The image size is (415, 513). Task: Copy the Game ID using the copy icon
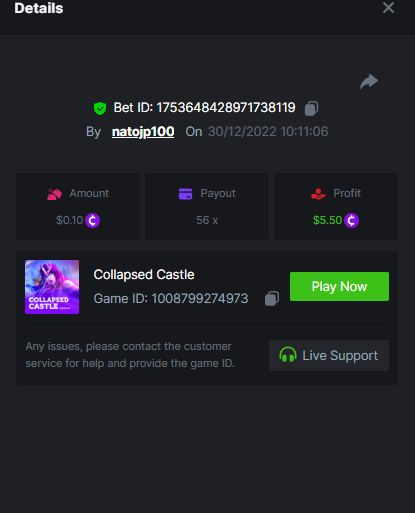[272, 298]
